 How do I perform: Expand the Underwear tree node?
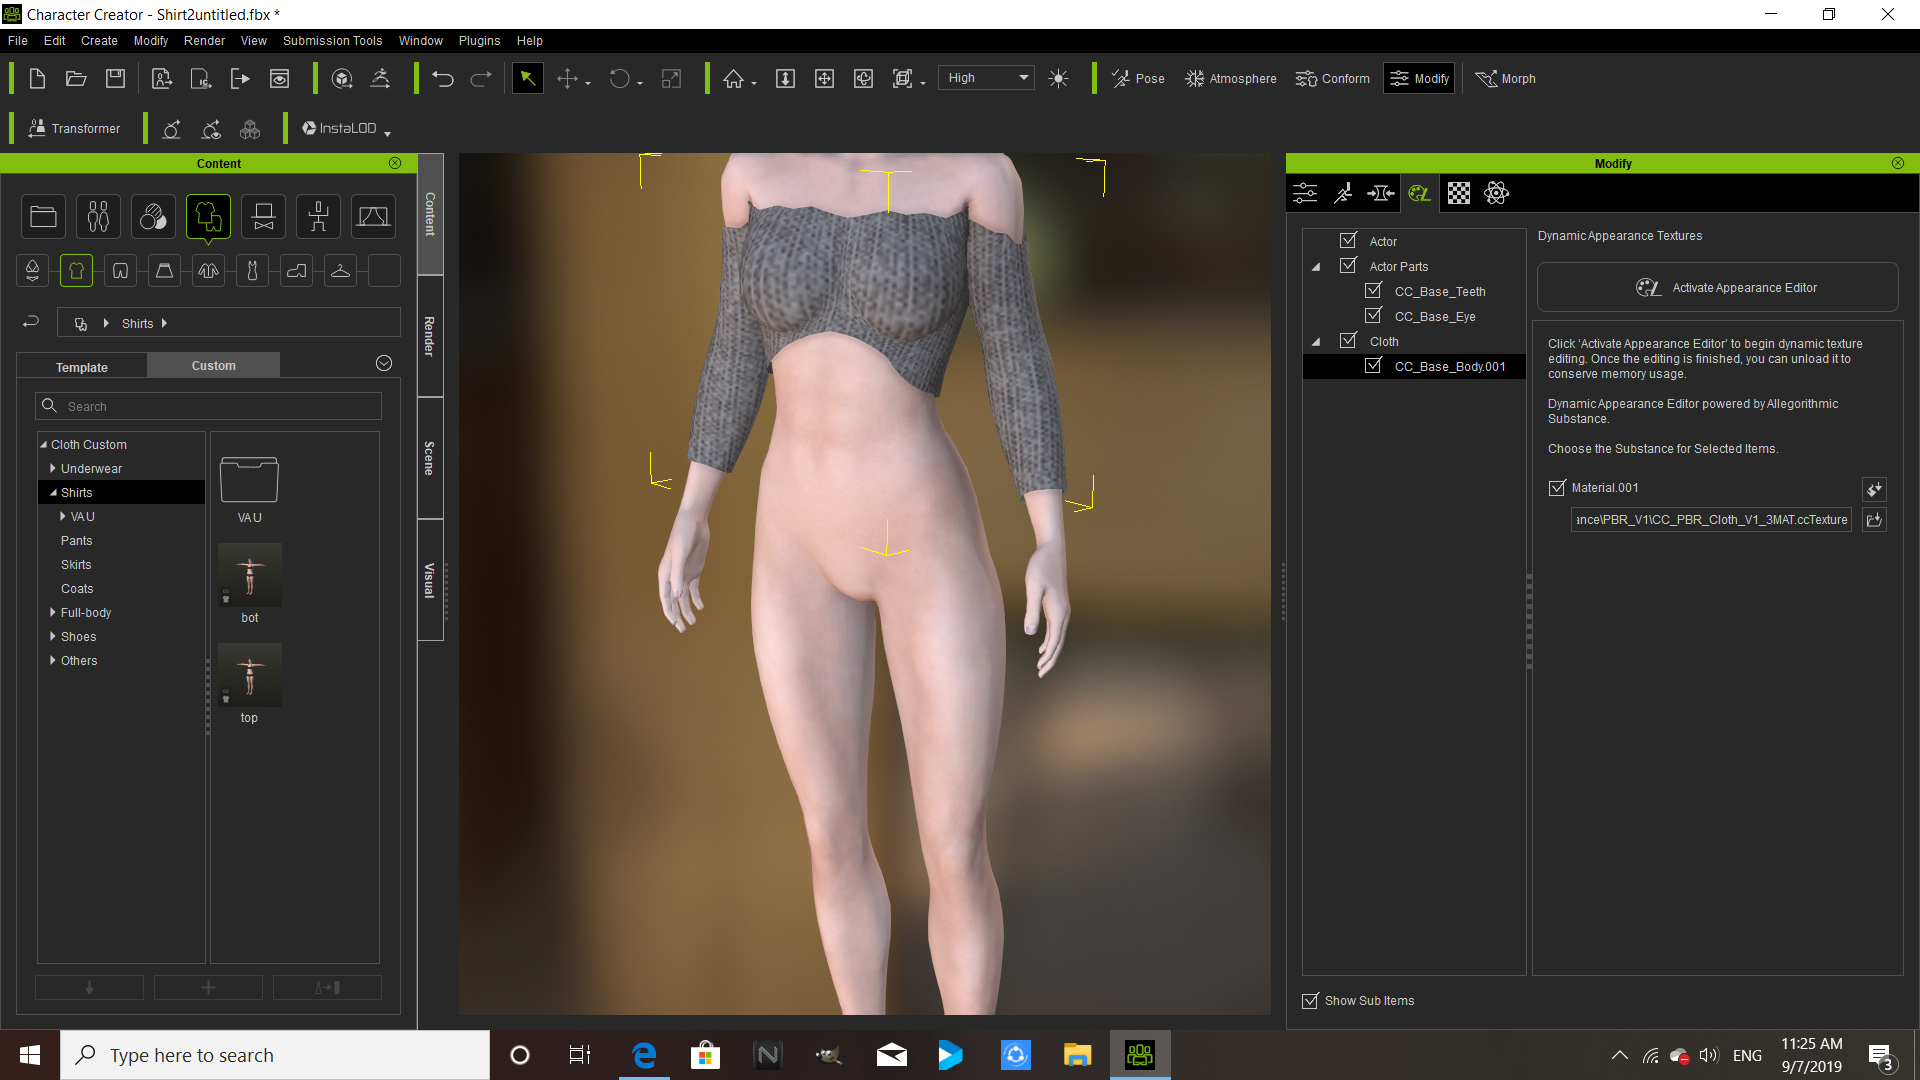(53, 469)
